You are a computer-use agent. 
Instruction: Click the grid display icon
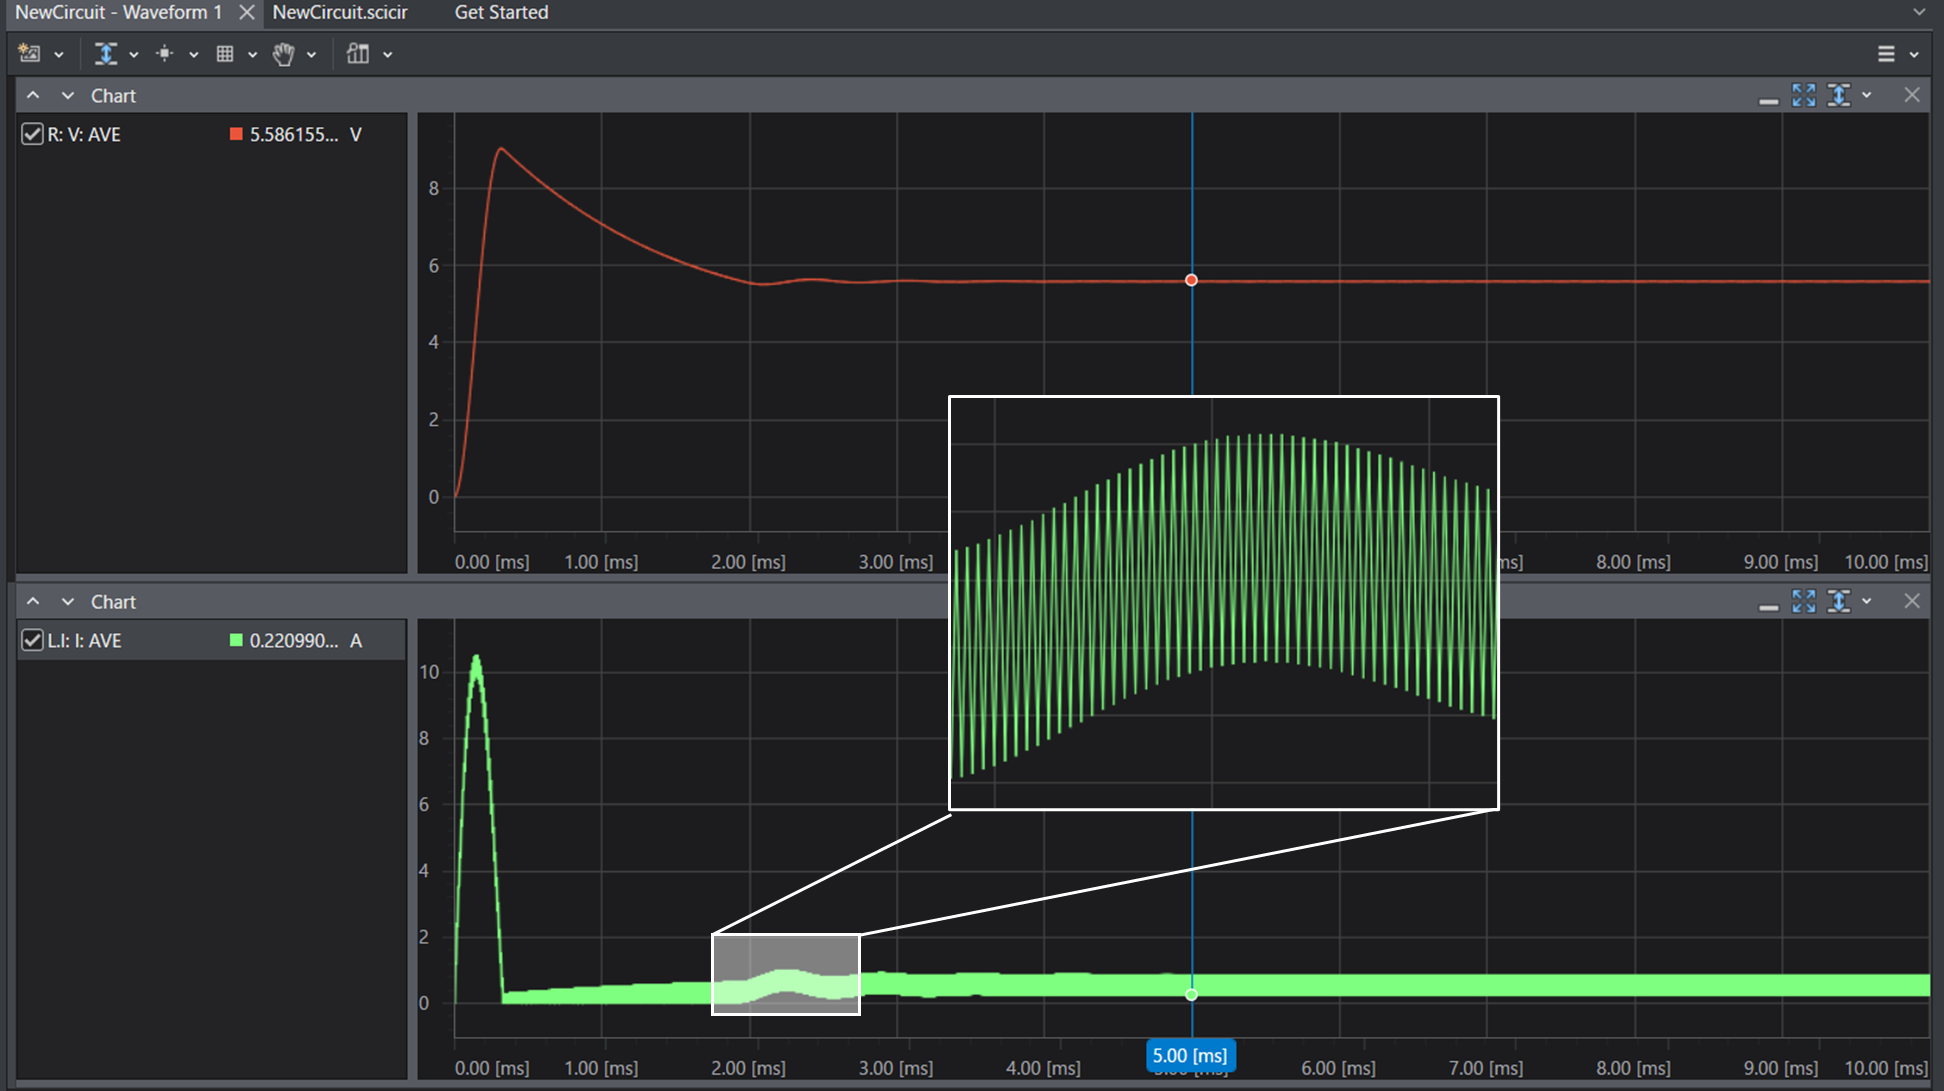click(x=225, y=54)
